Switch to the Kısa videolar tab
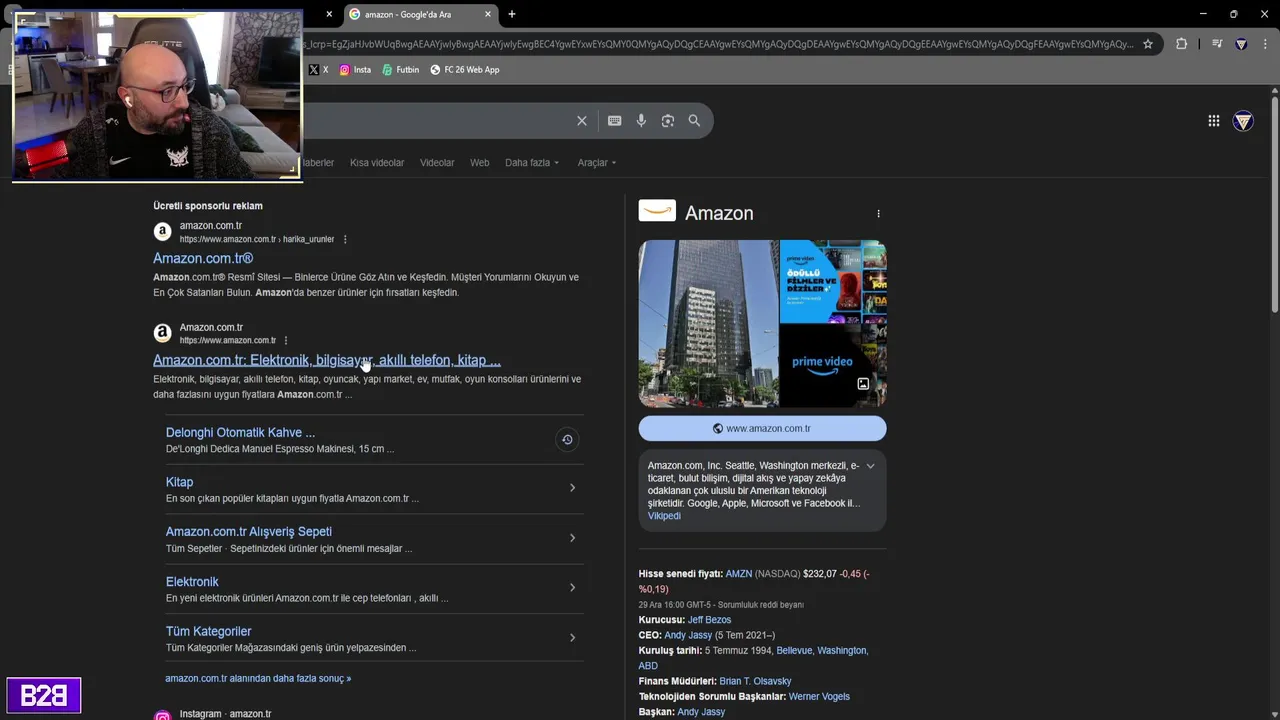 pyautogui.click(x=377, y=163)
